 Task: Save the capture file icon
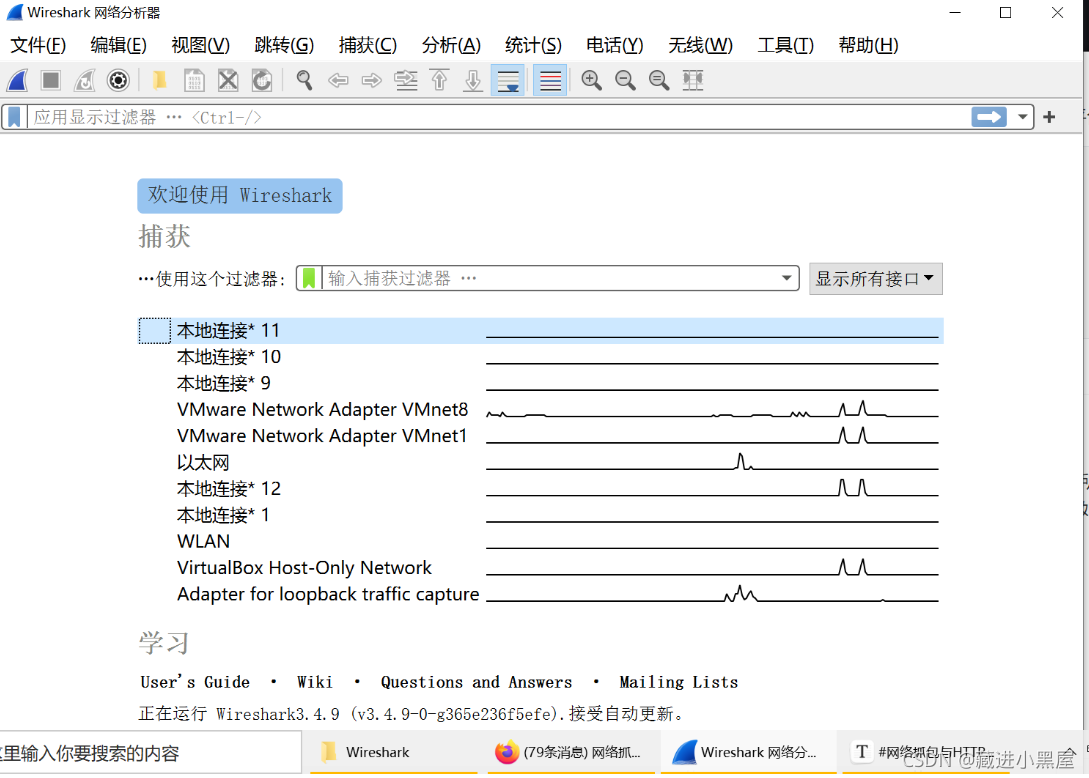point(194,81)
